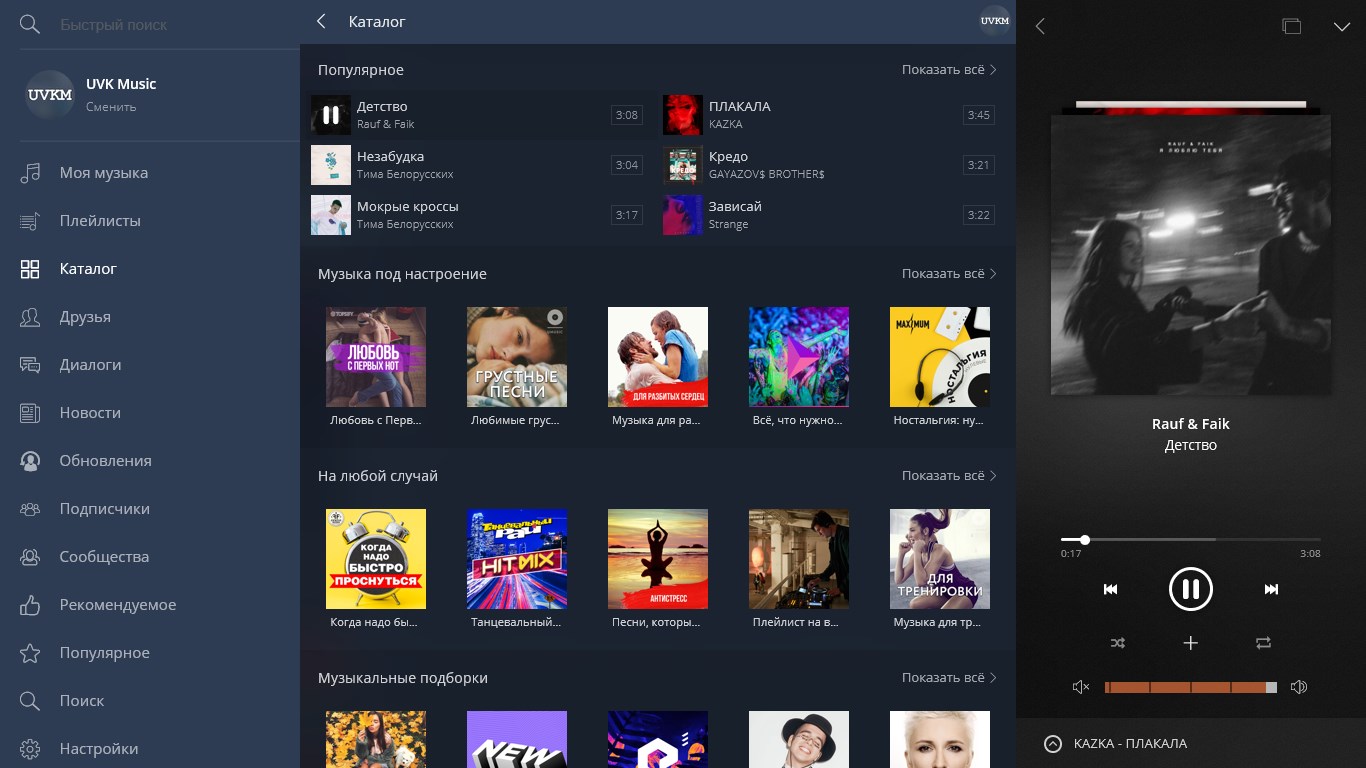Click the UVKM avatar in catalog header
The width and height of the screenshot is (1366, 768).
(x=994, y=21)
